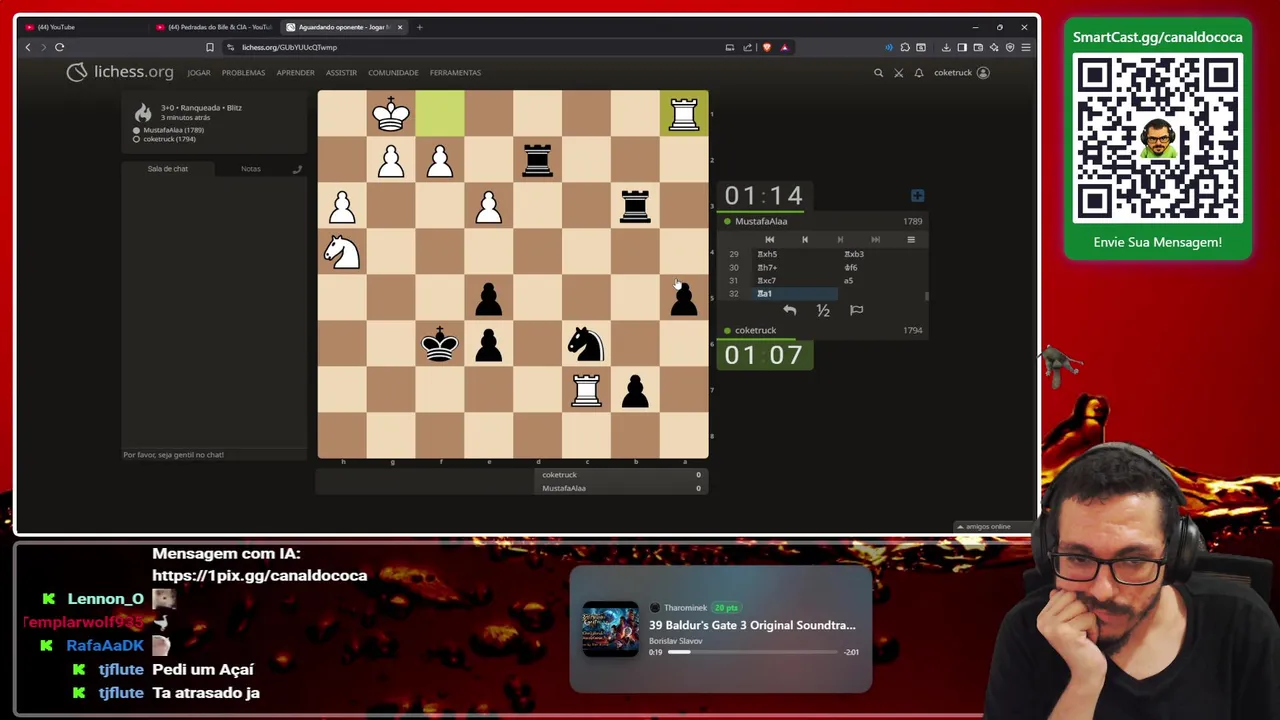The width and height of the screenshot is (1280, 720).
Task: Select white rook in top-right corner
Action: pos(684,114)
